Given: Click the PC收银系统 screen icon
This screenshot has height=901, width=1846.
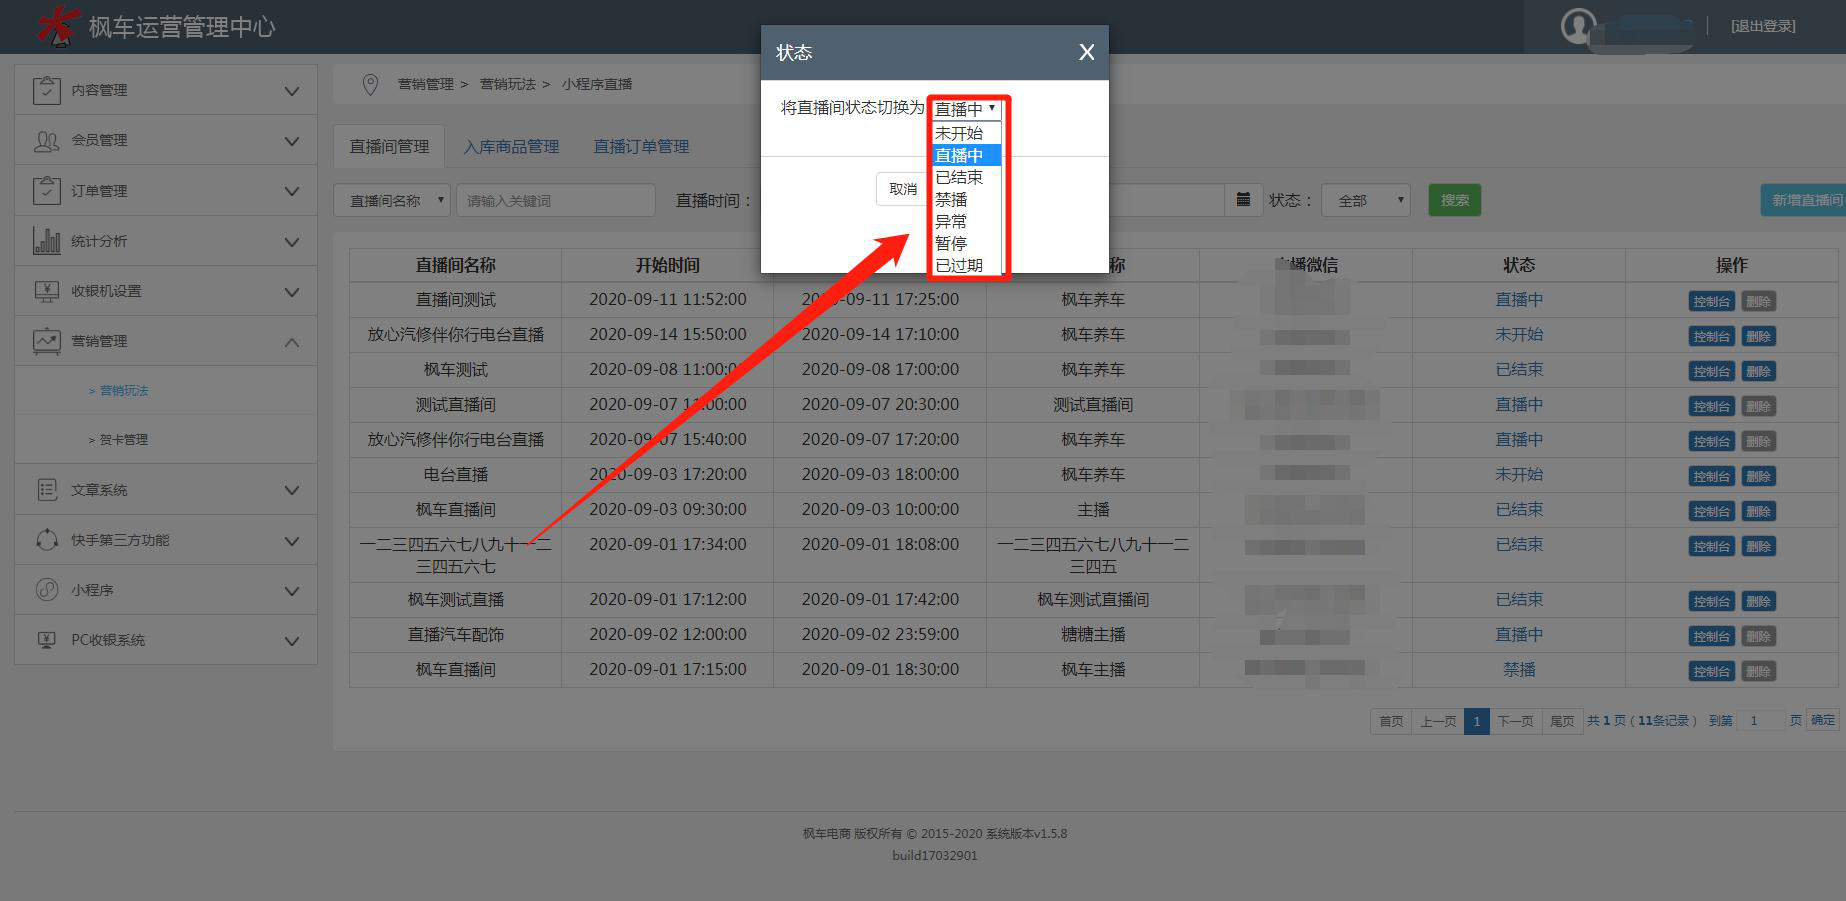Looking at the screenshot, I should click(x=47, y=640).
